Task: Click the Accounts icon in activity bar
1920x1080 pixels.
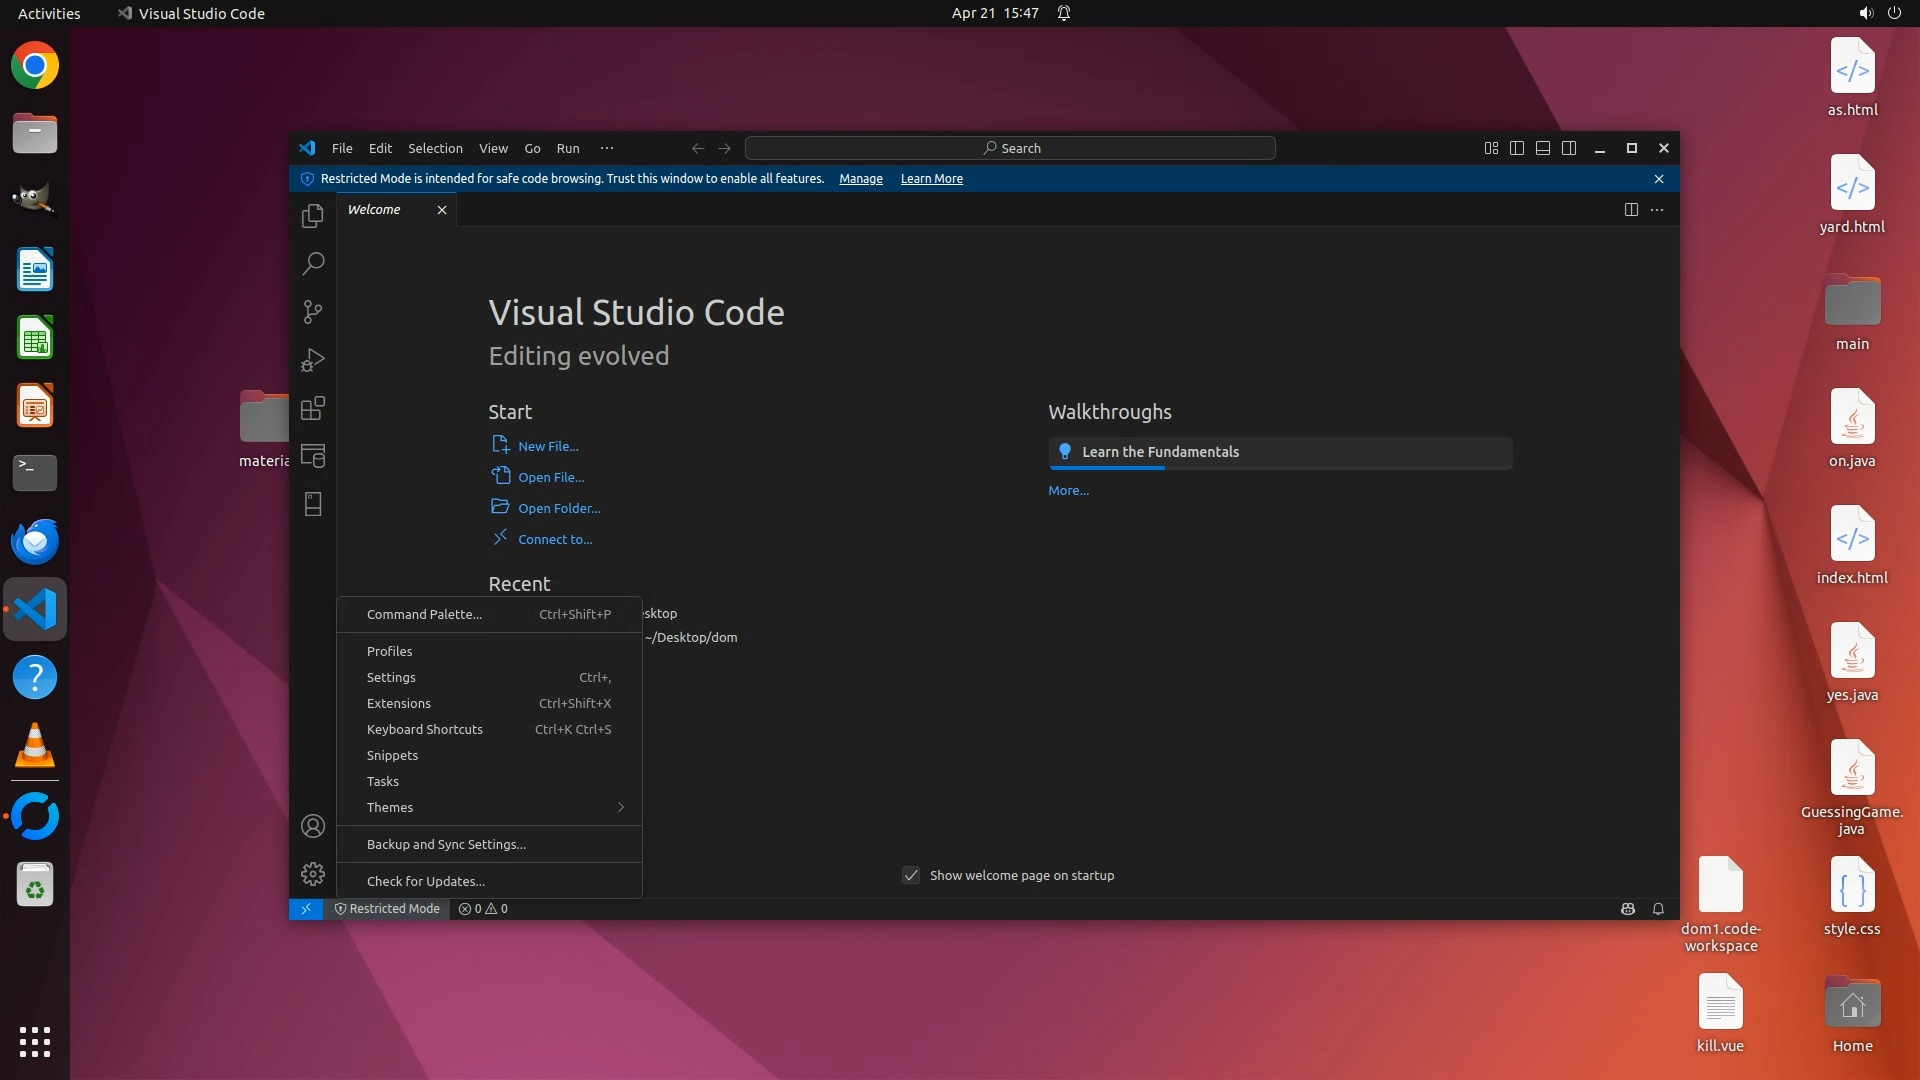Action: coord(313,826)
